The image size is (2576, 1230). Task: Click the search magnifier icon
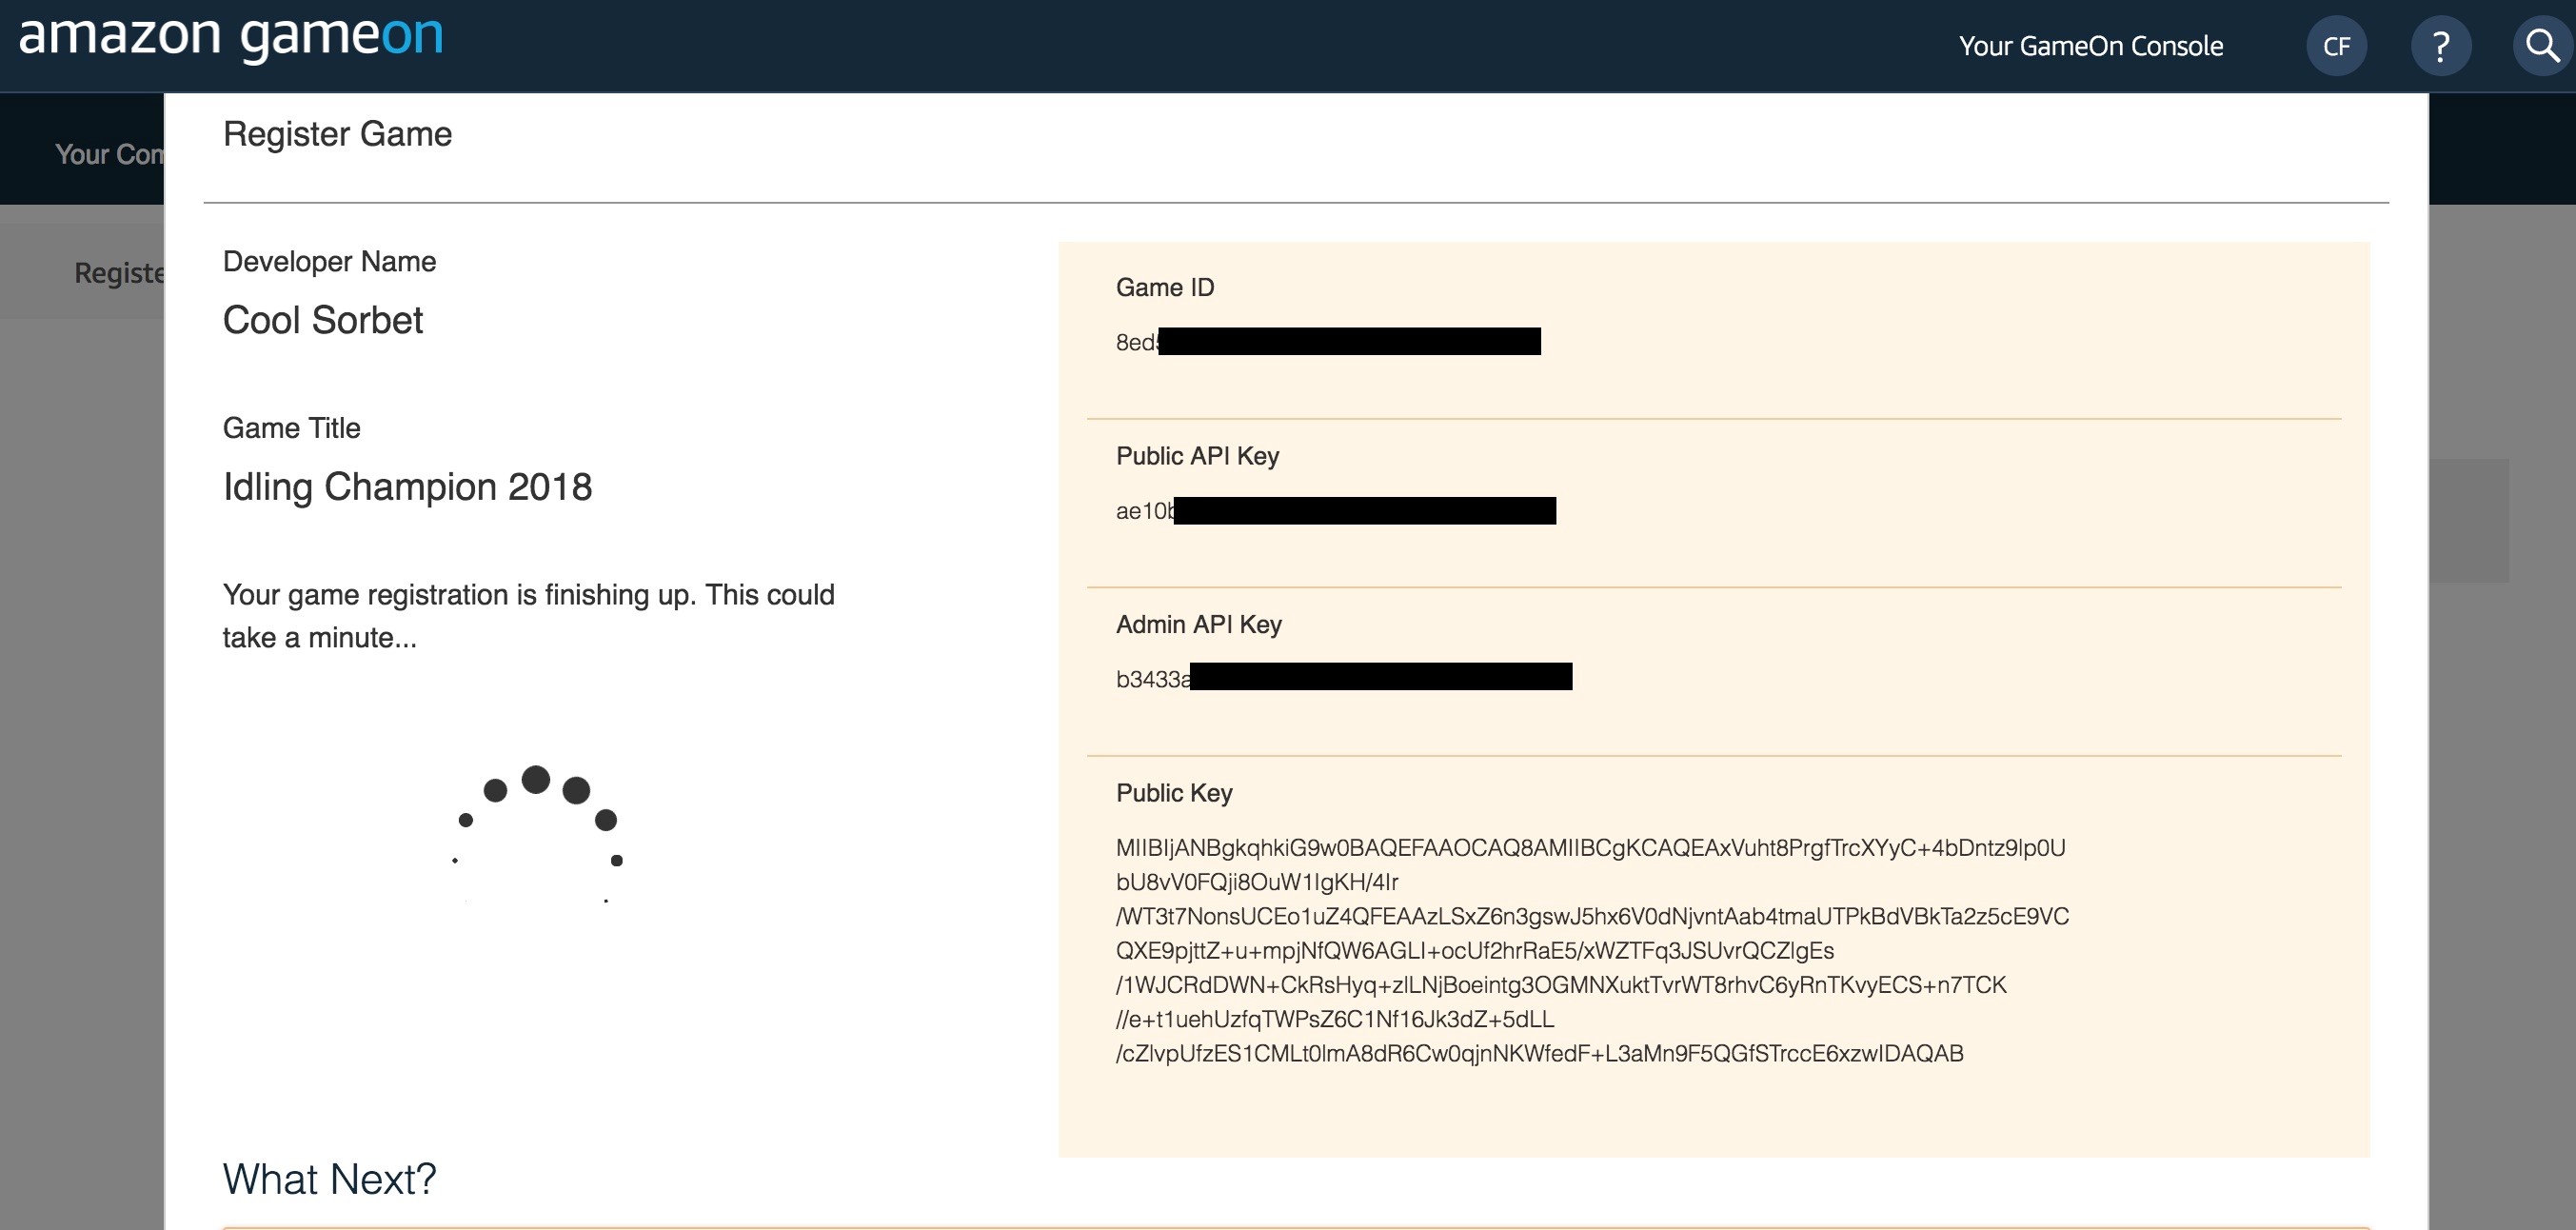pyautogui.click(x=2542, y=46)
